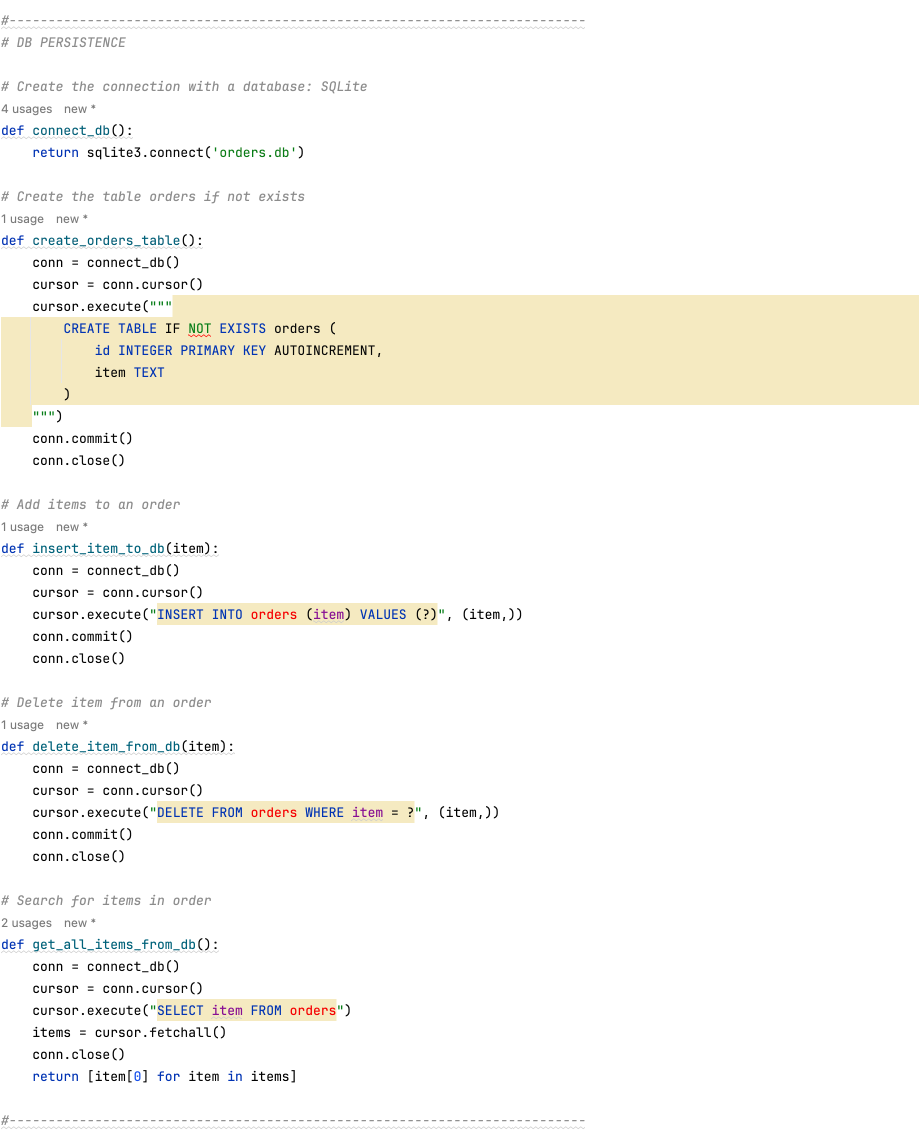This screenshot has width=919, height=1133.
Task: Click the "new *" author hint above connect_db
Action: pyautogui.click(x=80, y=109)
